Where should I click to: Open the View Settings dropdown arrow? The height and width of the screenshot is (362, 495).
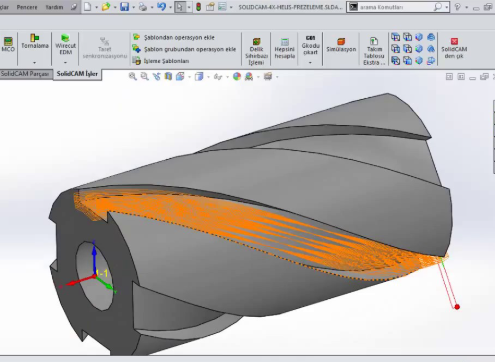click(277, 77)
